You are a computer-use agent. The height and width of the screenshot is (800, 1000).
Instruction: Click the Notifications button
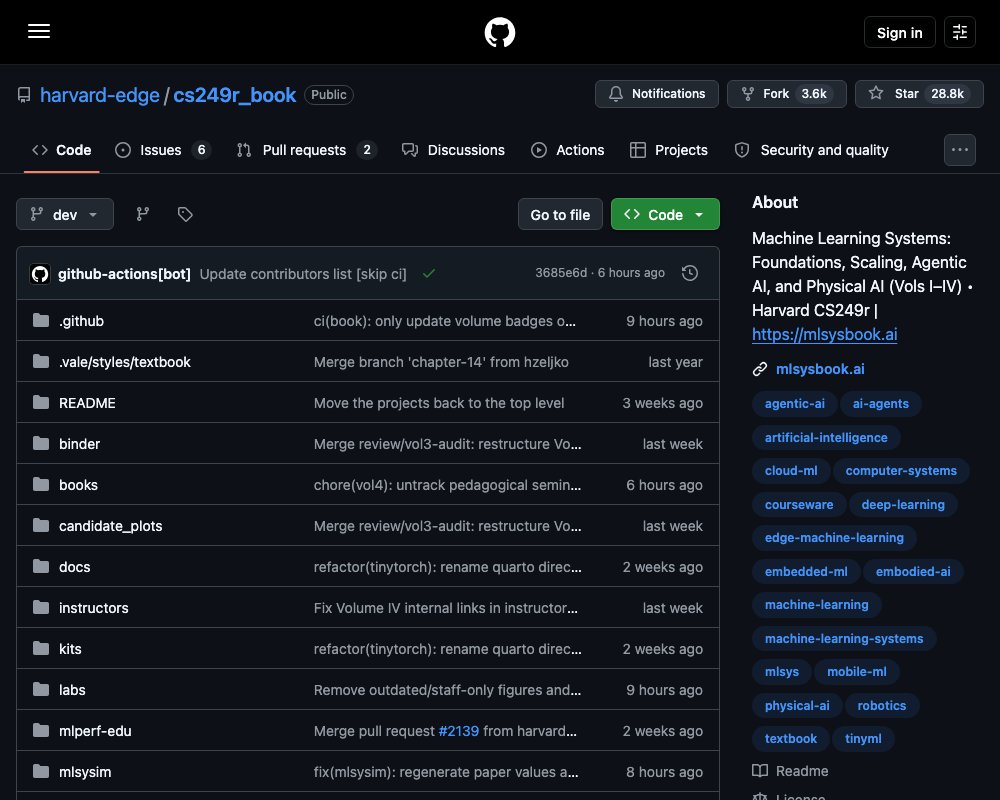coord(656,94)
